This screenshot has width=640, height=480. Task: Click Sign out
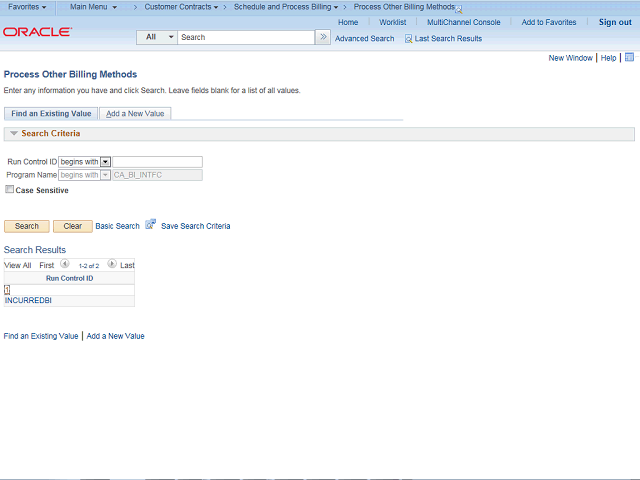tap(615, 22)
